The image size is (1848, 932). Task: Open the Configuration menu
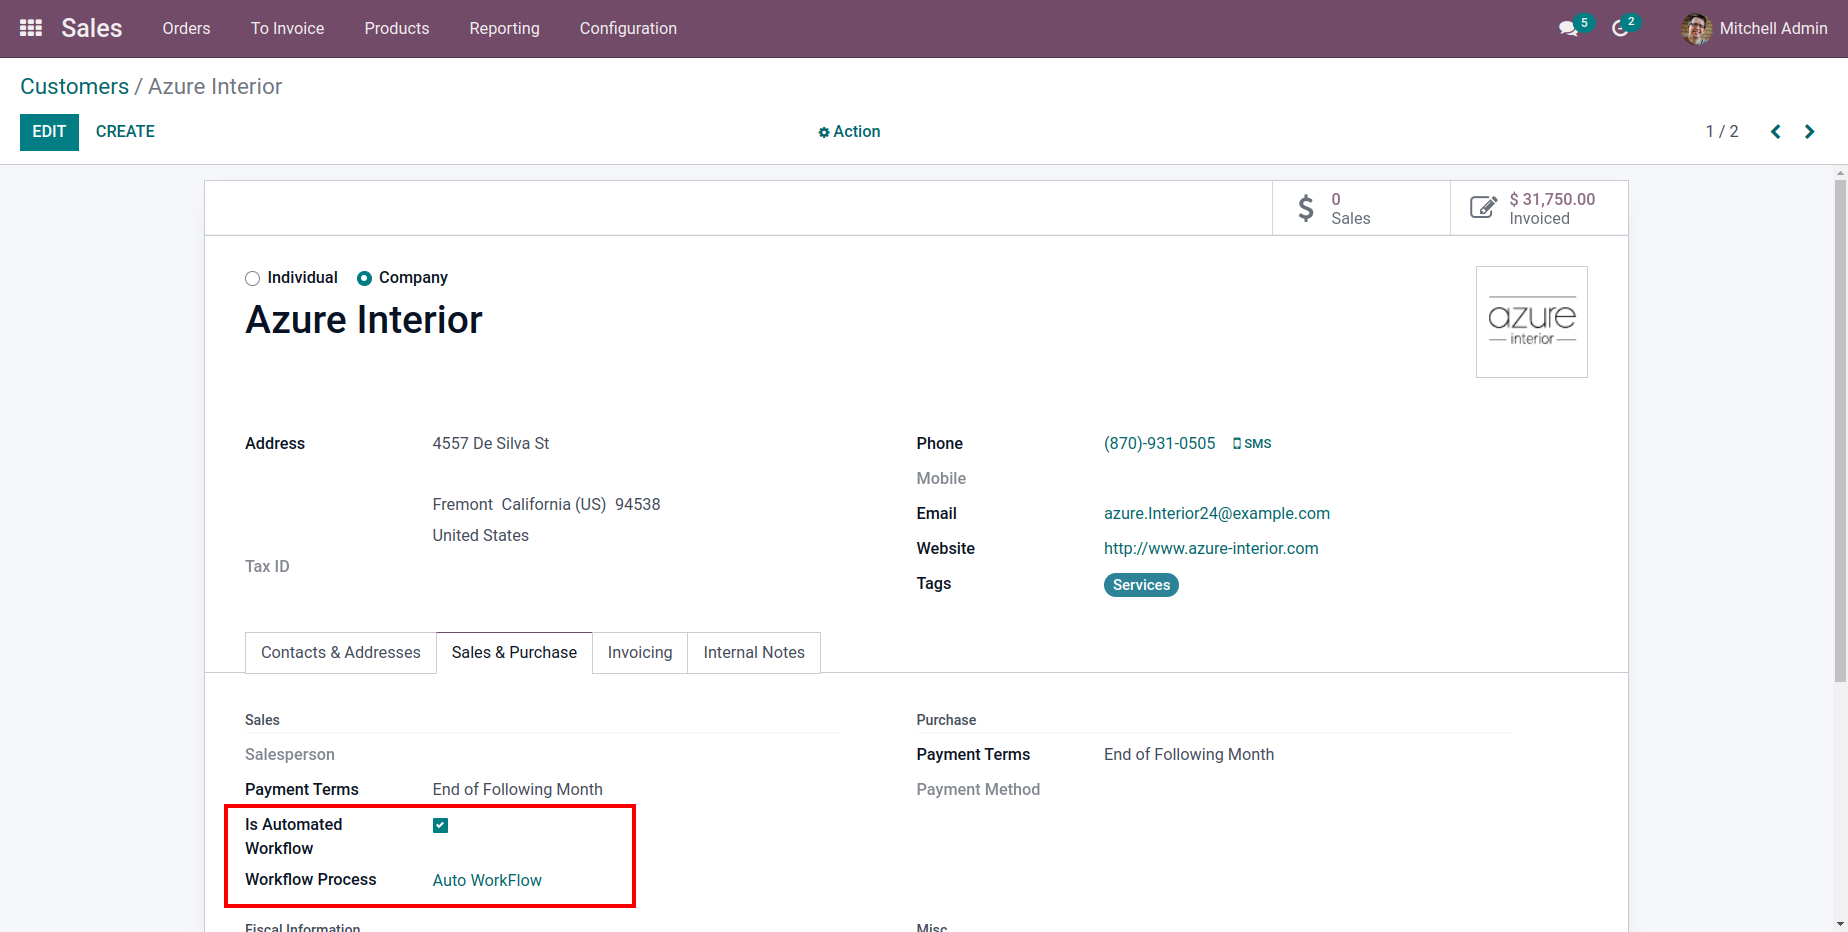(x=628, y=28)
